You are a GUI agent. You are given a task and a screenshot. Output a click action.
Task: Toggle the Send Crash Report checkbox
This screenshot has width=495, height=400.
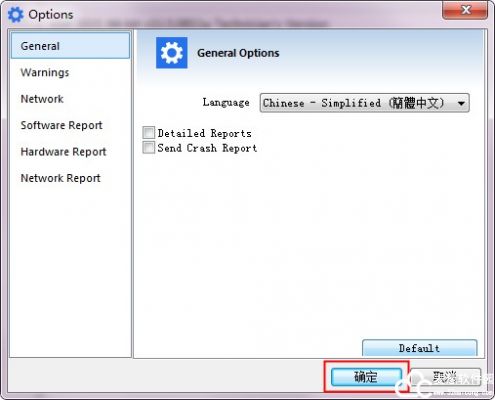(148, 147)
